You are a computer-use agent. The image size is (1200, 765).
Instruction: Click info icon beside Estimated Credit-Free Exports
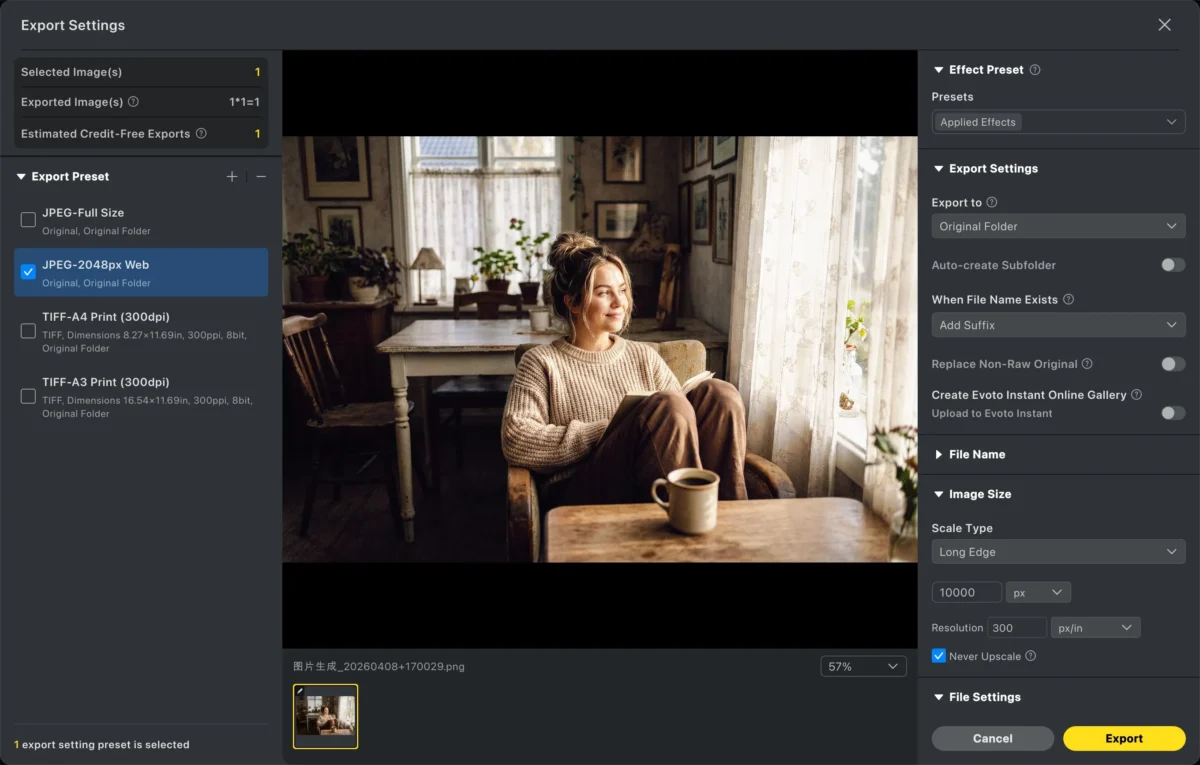201,134
